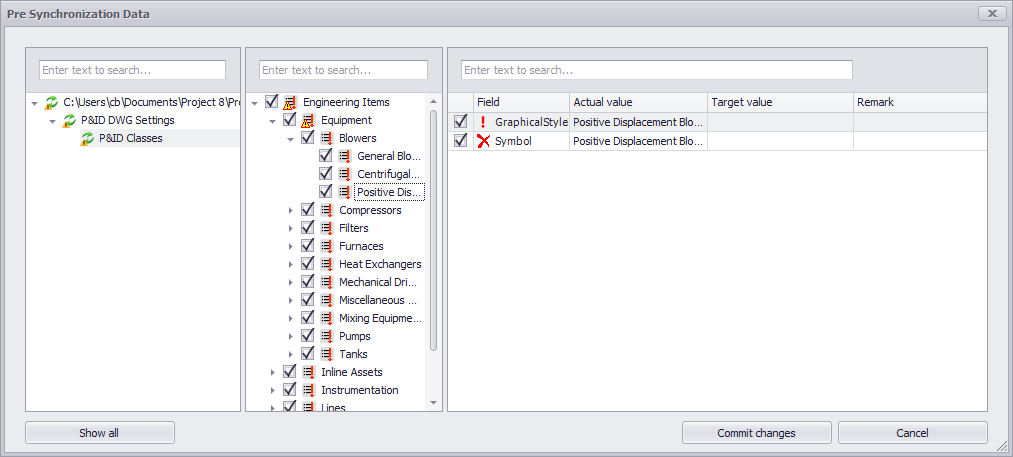Toggle the Equipment checkbox
1013x457 pixels.
(289, 120)
